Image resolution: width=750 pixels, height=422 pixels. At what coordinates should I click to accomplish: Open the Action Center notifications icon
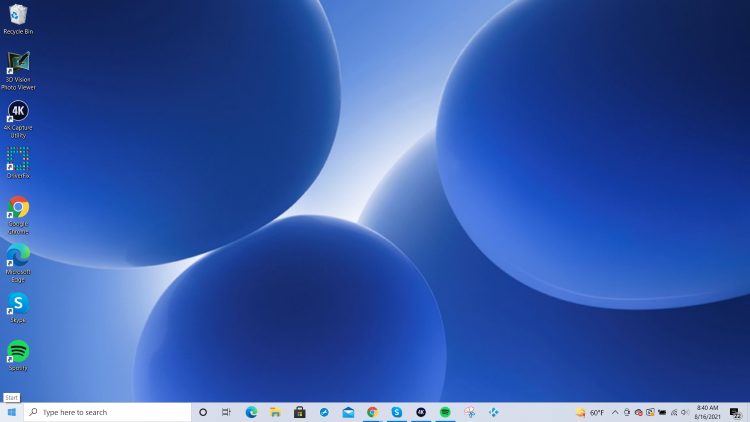point(736,412)
